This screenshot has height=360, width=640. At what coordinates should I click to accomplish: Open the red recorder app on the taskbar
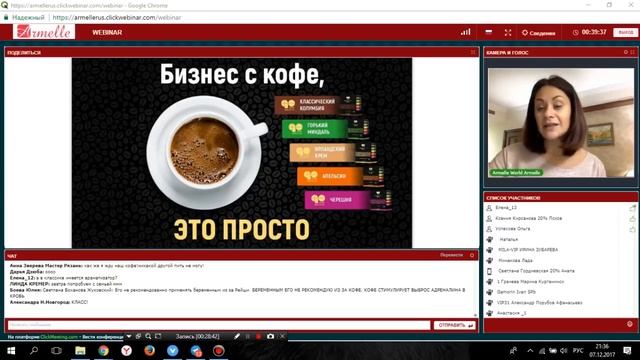pyautogui.click(x=219, y=351)
